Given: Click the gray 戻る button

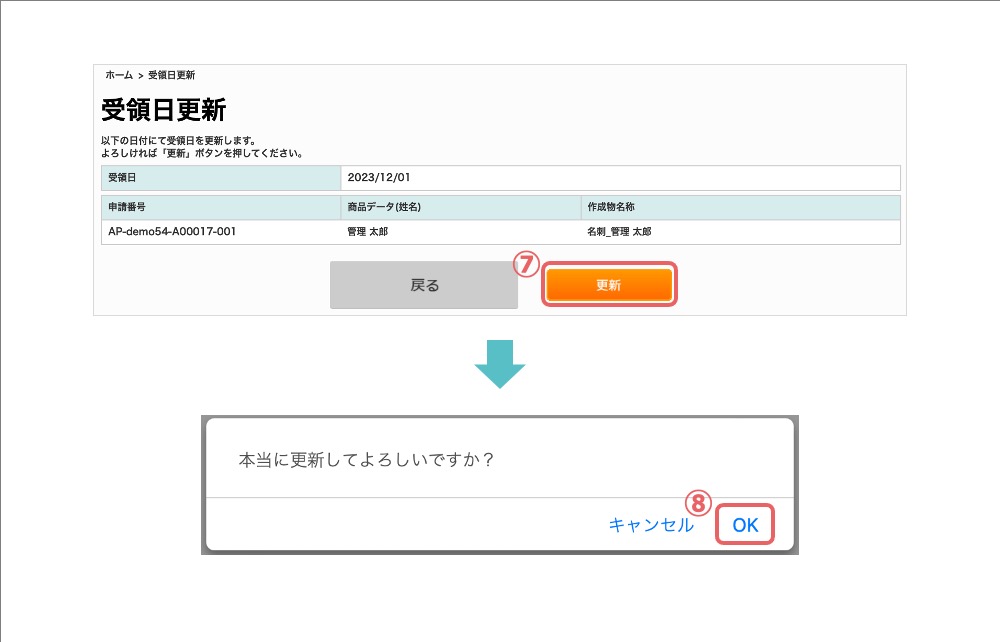Looking at the screenshot, I should click(423, 285).
